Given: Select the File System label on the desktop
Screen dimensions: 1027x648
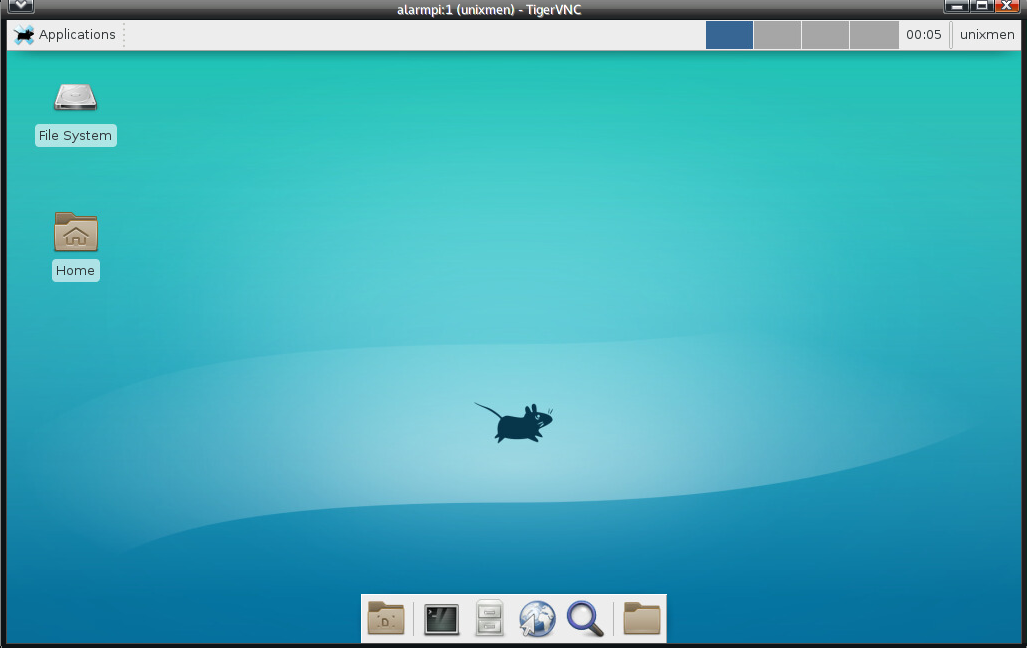Looking at the screenshot, I should 75,136.
